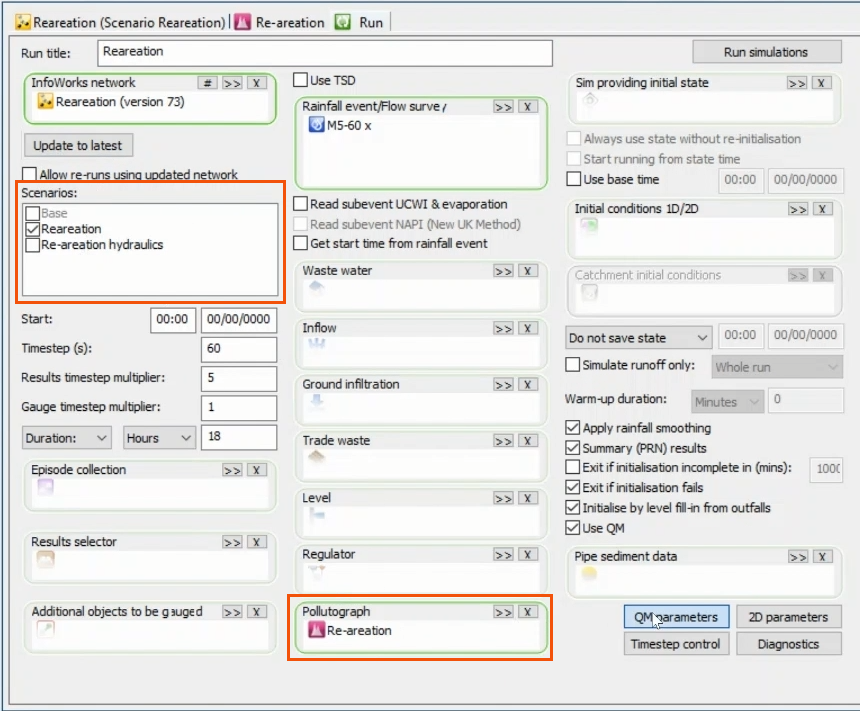Open the Do not save state dropdown
860x711 pixels.
click(700, 337)
